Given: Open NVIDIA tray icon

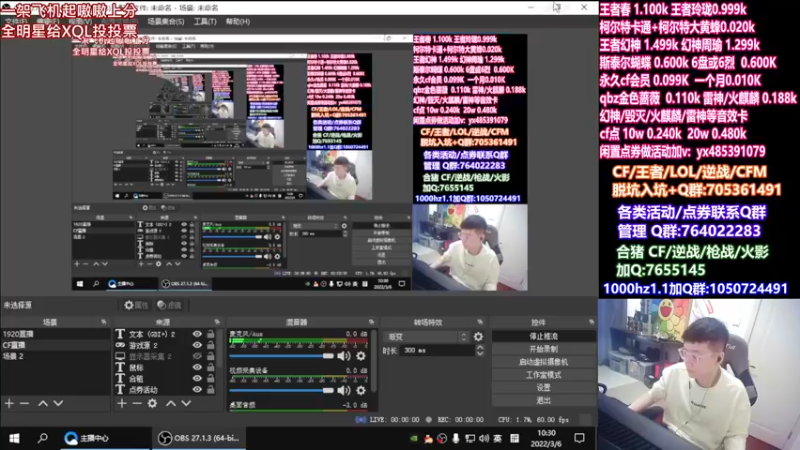Looking at the screenshot, I should 414,438.
